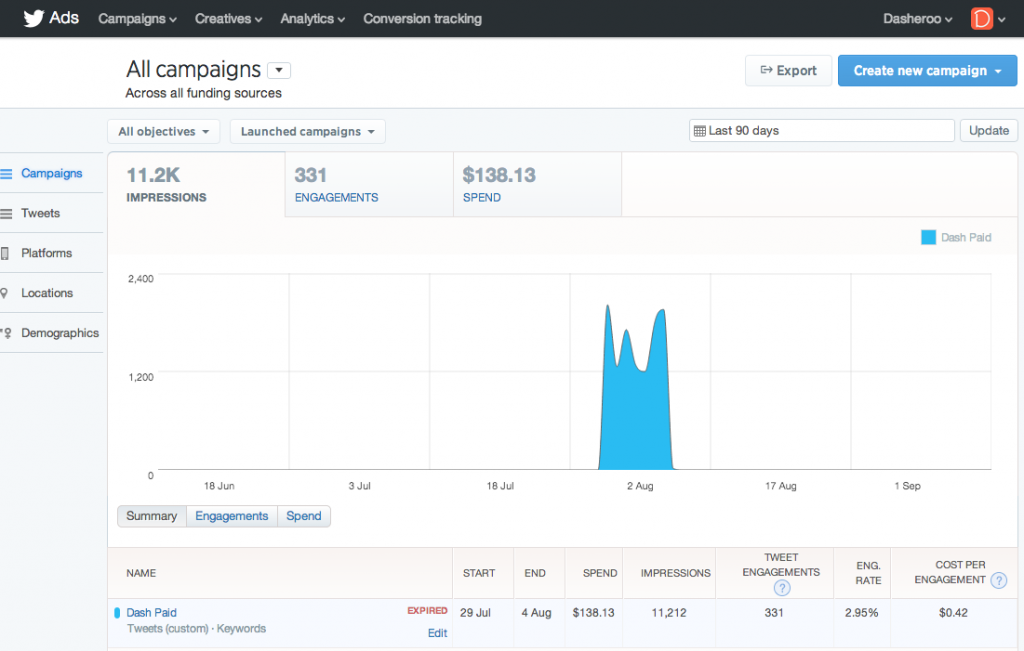This screenshot has height=651, width=1024.
Task: Click the Last 90 days date field
Action: [x=822, y=131]
